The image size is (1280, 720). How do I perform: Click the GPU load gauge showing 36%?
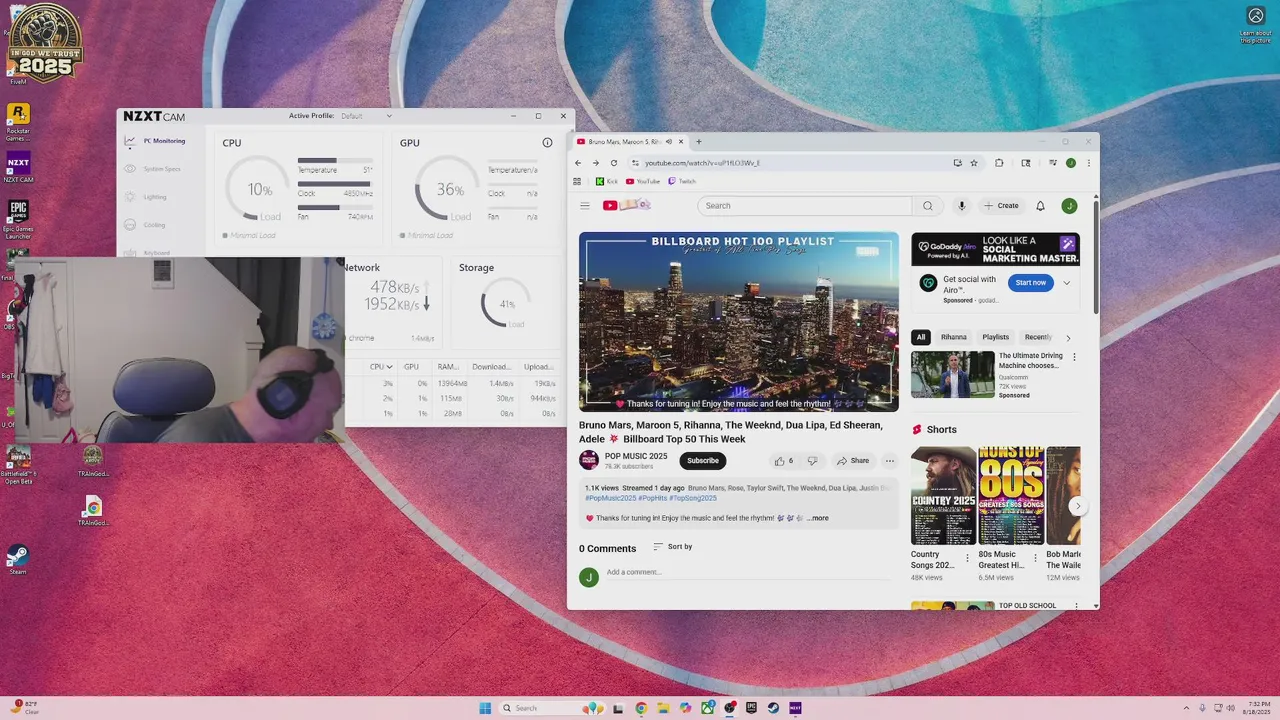pyautogui.click(x=448, y=189)
